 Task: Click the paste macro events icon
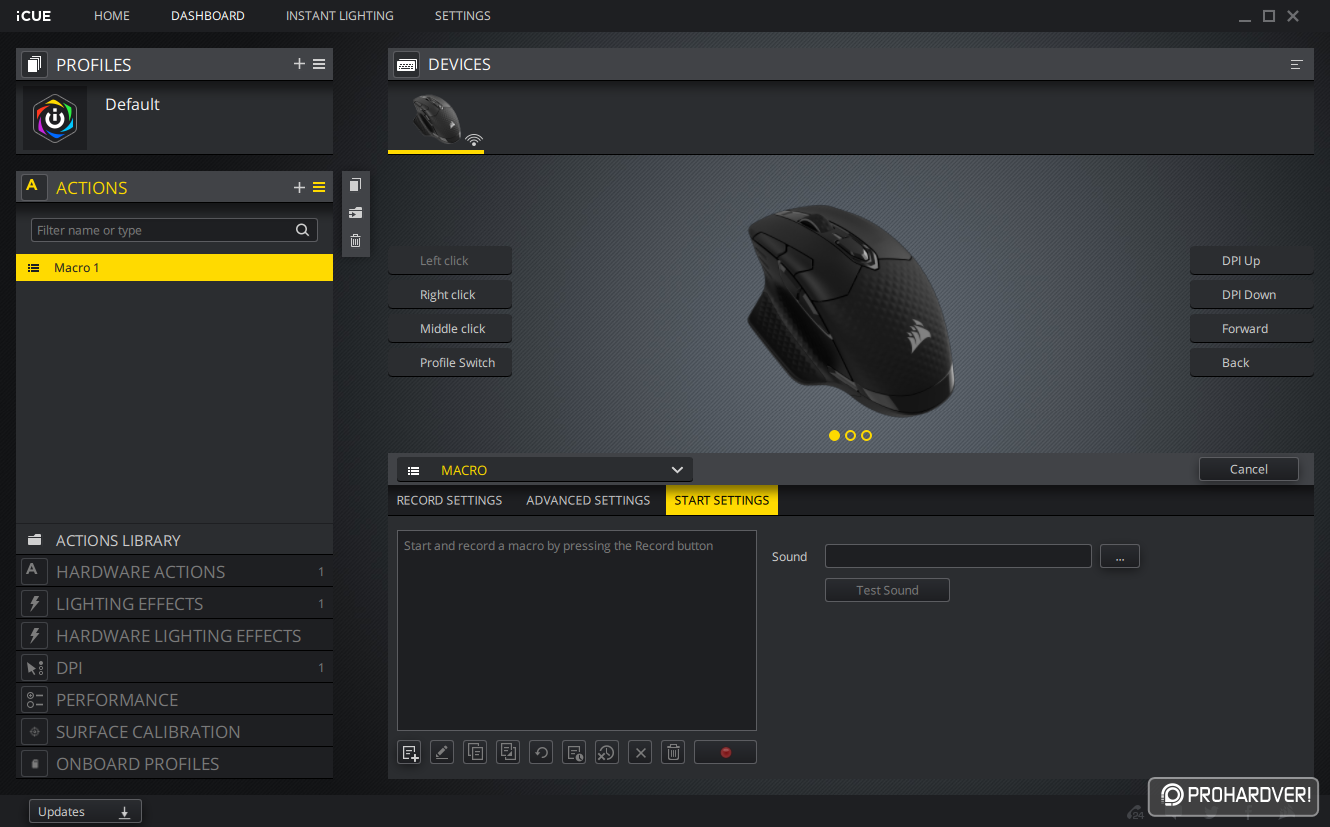(x=508, y=752)
